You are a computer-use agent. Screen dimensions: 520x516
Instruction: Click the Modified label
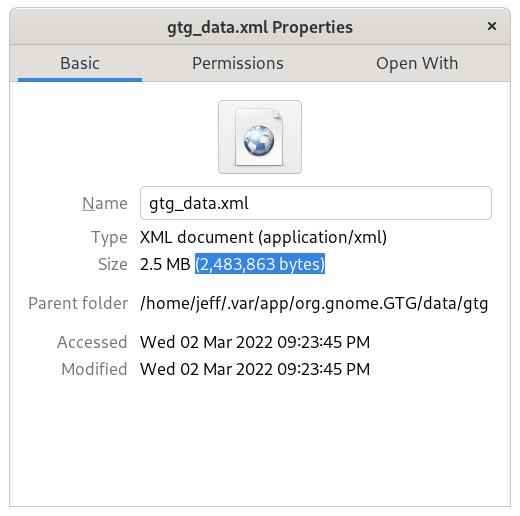point(94,369)
